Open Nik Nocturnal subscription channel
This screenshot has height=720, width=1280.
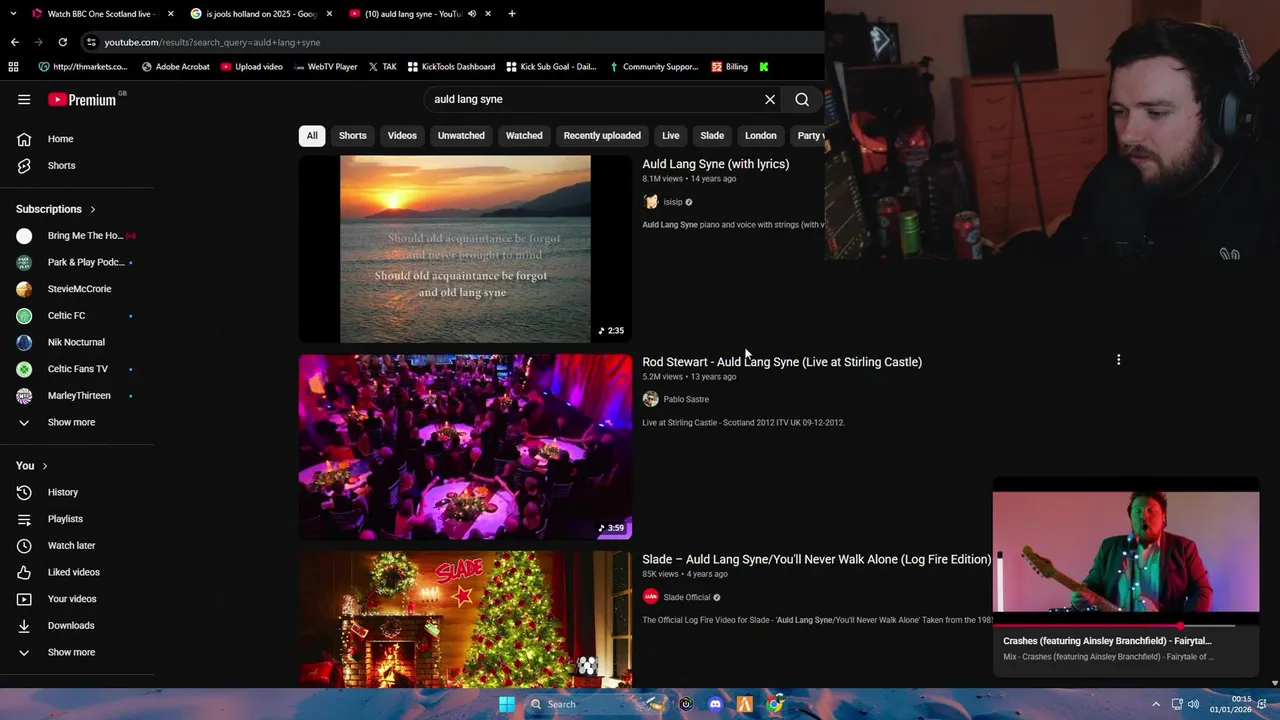click(x=76, y=342)
